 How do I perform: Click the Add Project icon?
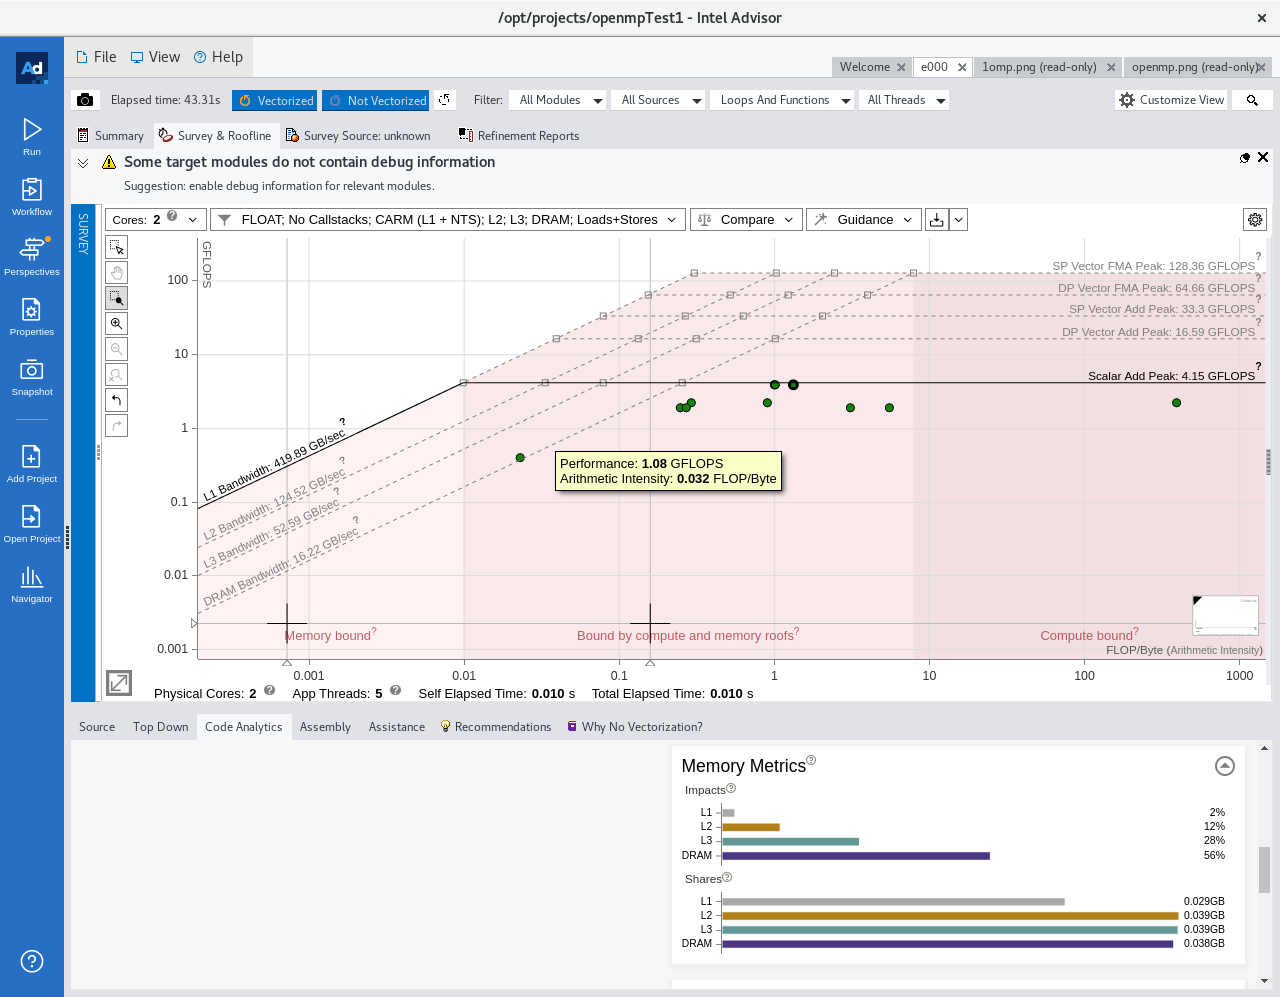pyautogui.click(x=32, y=463)
